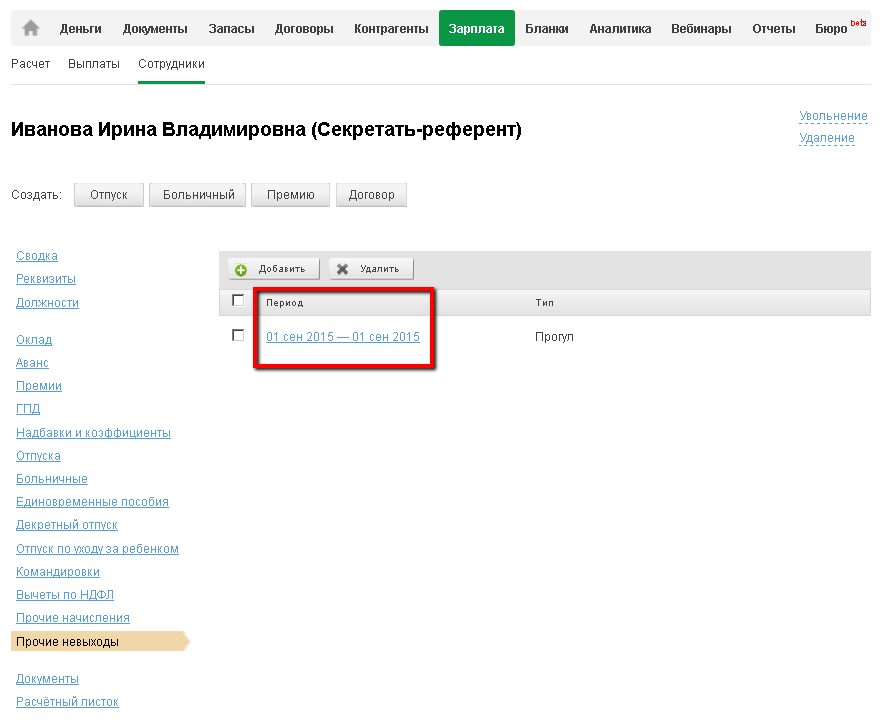
Task: Open the Бланки menu
Action: coord(547,29)
